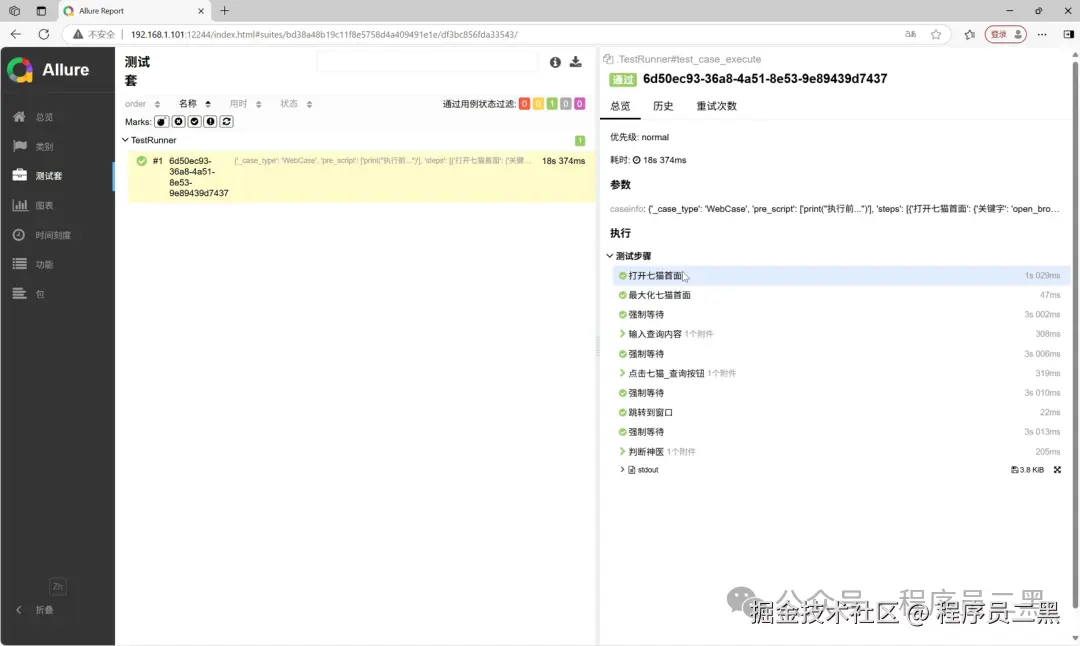Close the Allure Report tab
This screenshot has width=1080, height=646.
click(x=201, y=11)
